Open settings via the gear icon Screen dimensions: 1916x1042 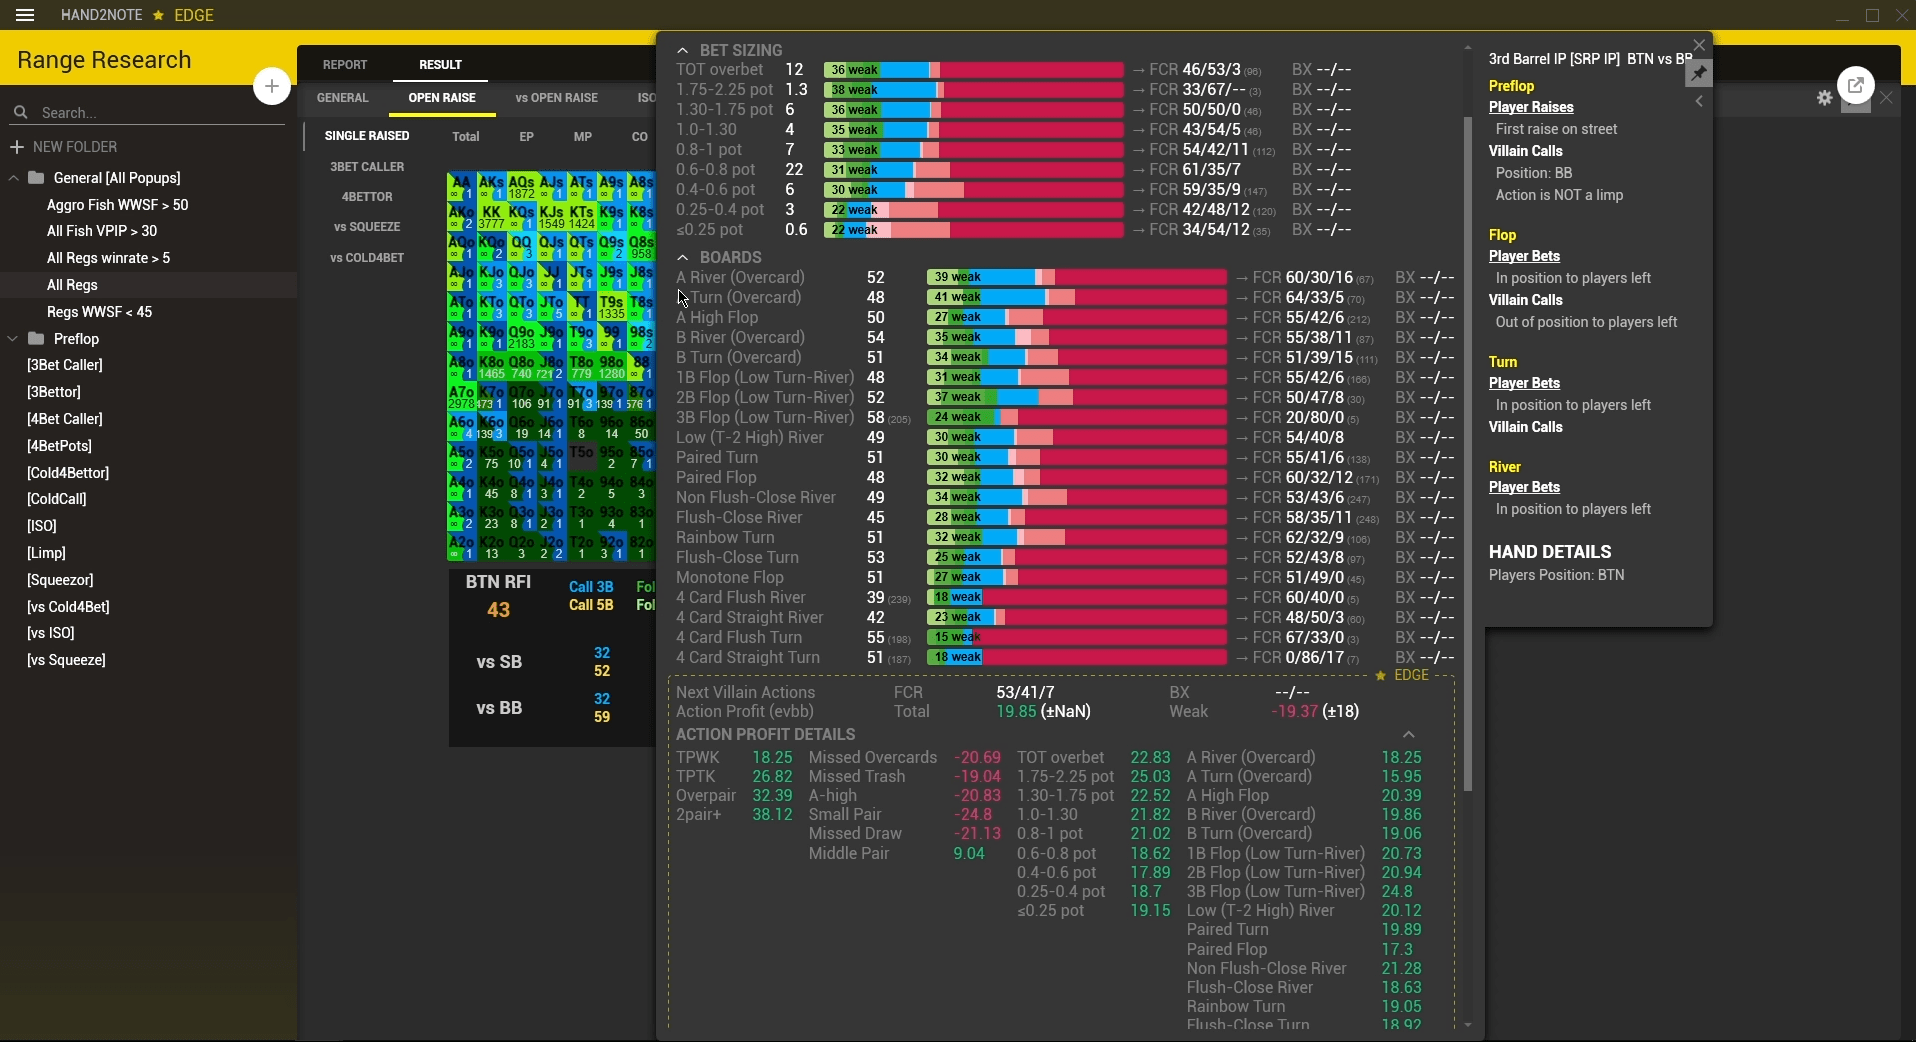click(x=1825, y=98)
